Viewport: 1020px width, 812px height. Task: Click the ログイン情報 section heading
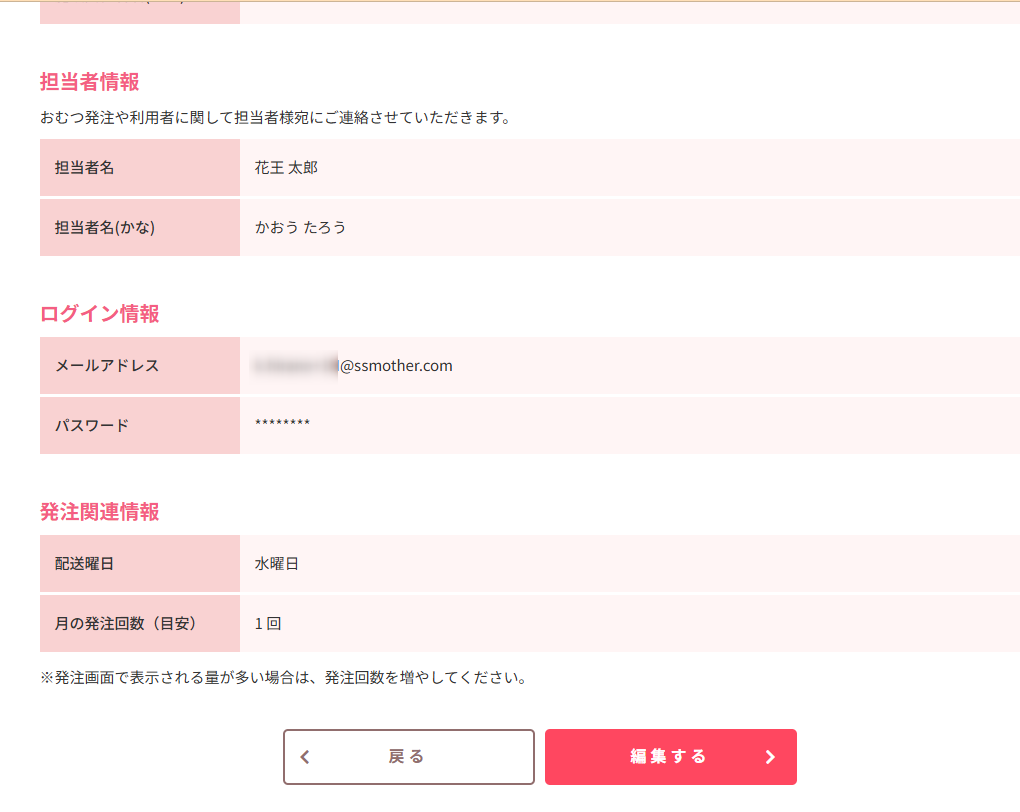tap(99, 314)
